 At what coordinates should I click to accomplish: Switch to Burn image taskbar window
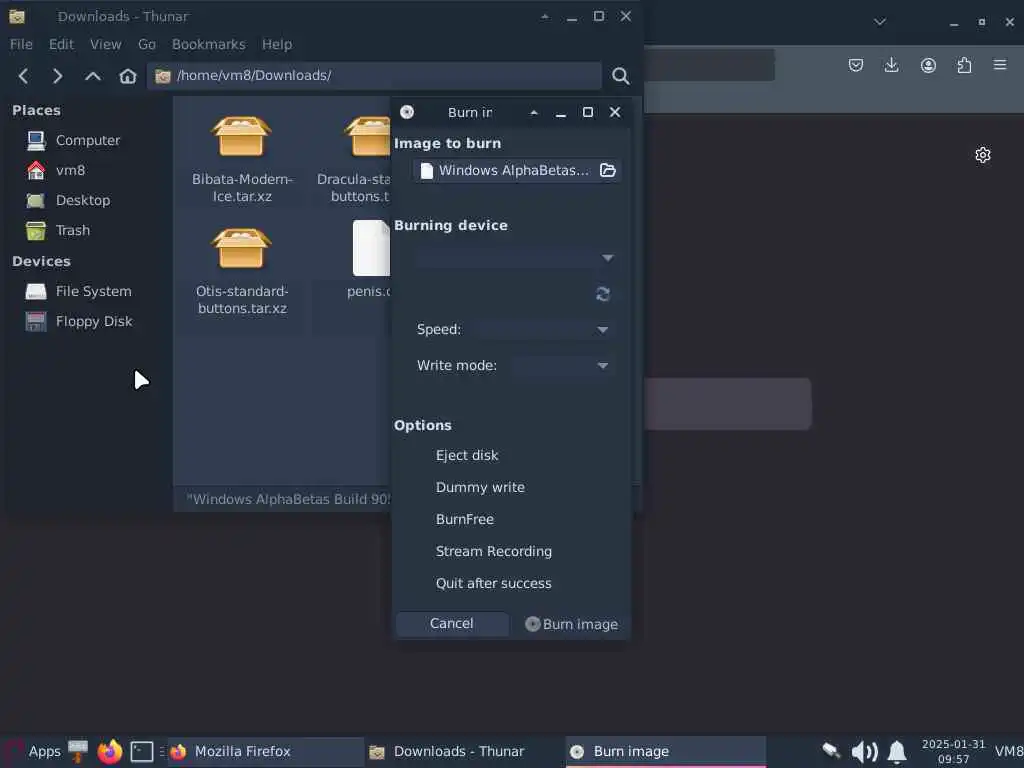tap(665, 752)
